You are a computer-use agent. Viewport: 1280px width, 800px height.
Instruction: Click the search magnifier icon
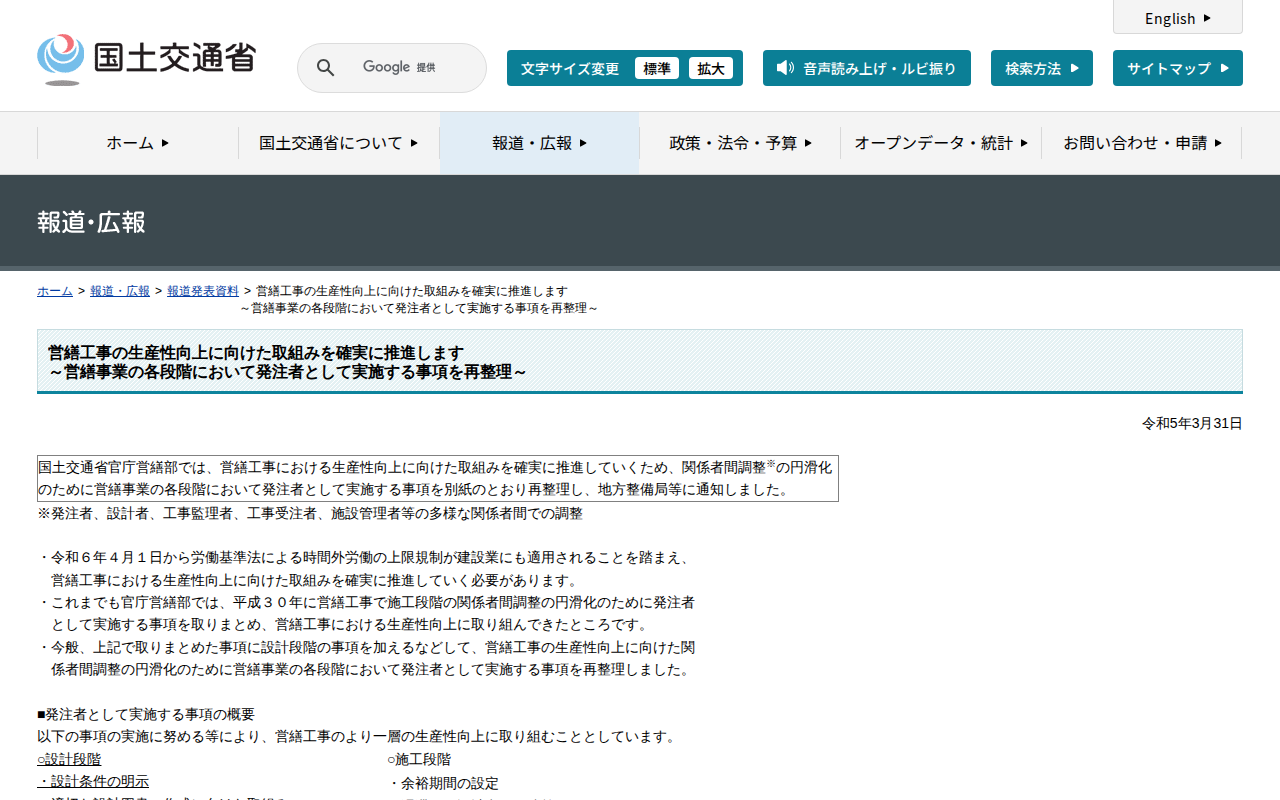(x=325, y=68)
